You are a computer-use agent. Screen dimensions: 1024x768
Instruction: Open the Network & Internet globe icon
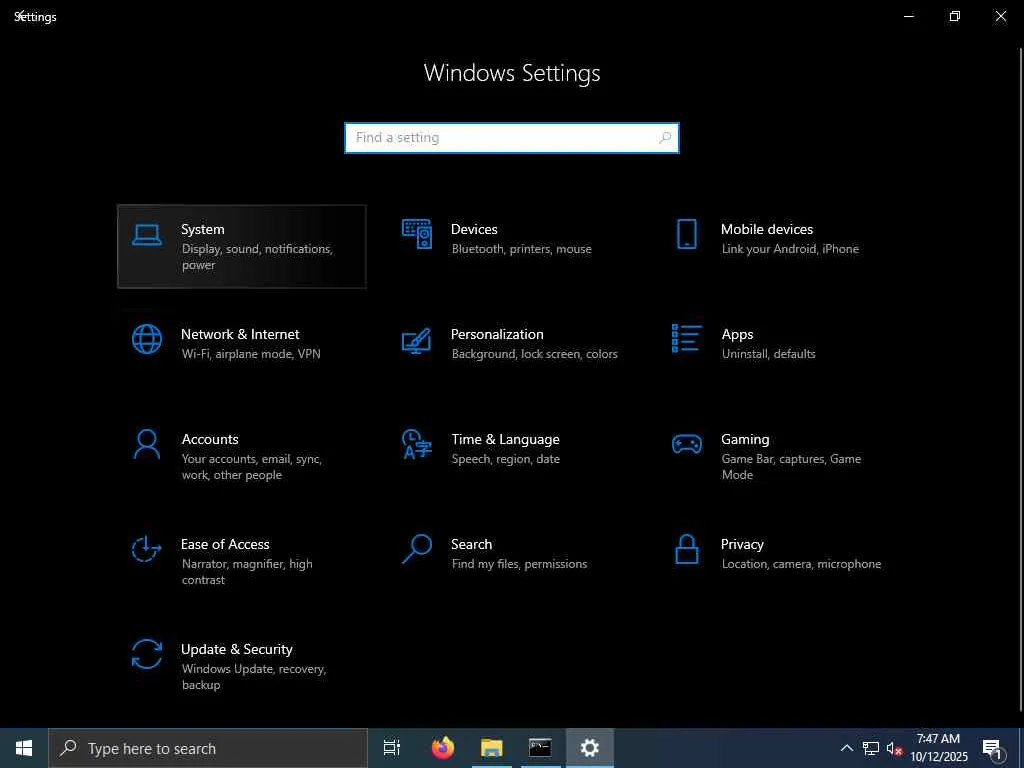point(147,339)
